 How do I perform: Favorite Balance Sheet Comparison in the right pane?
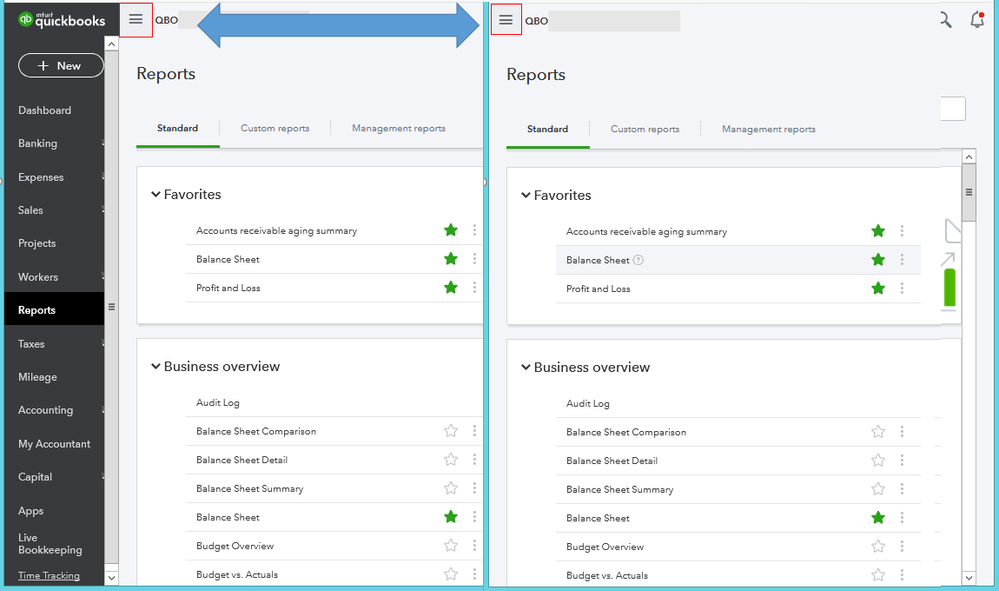coord(878,432)
